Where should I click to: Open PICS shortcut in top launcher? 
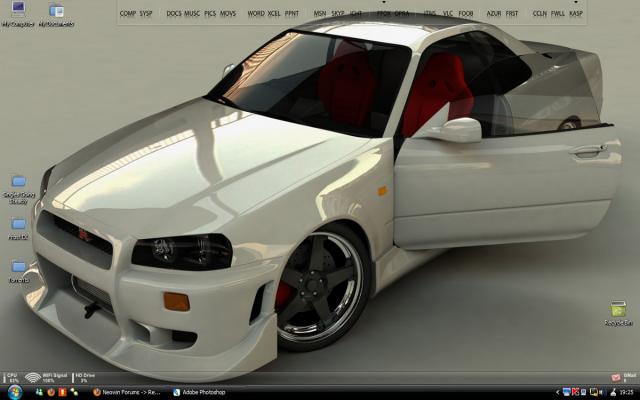click(210, 13)
